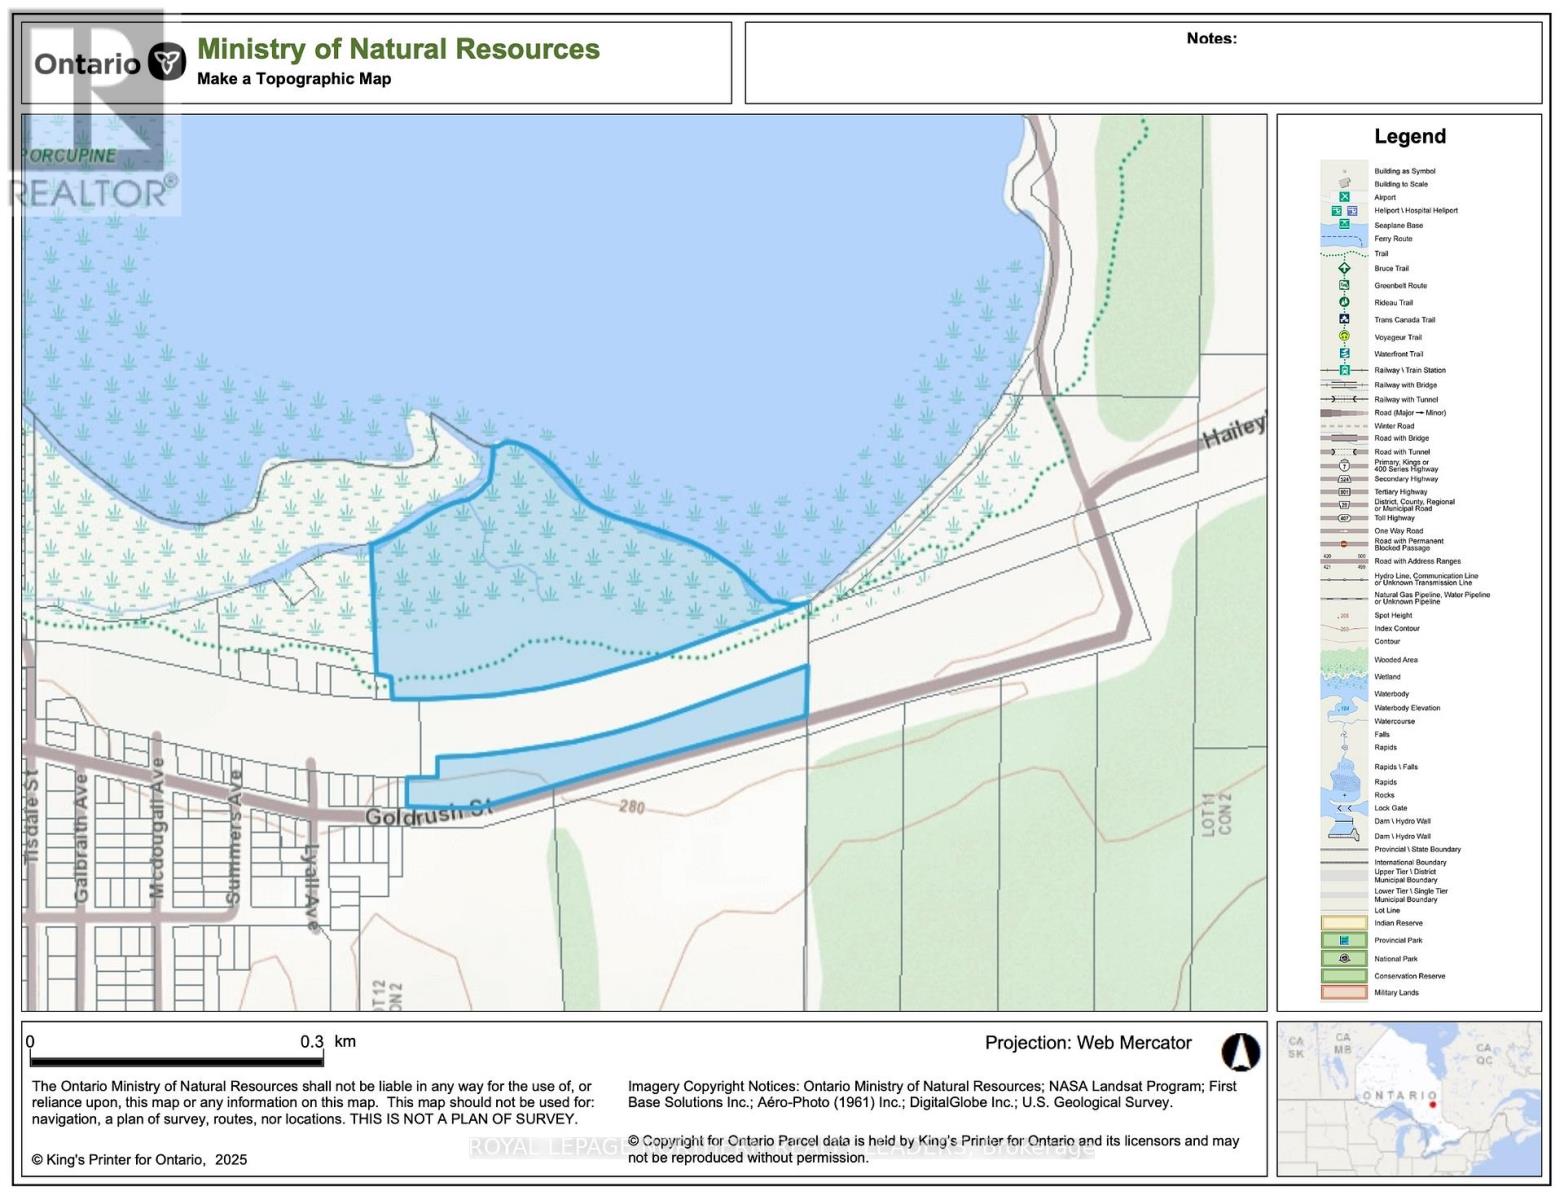Click the National Park legend symbol
Image resolution: width=1564 pixels, height=1200 pixels.
click(x=1344, y=958)
